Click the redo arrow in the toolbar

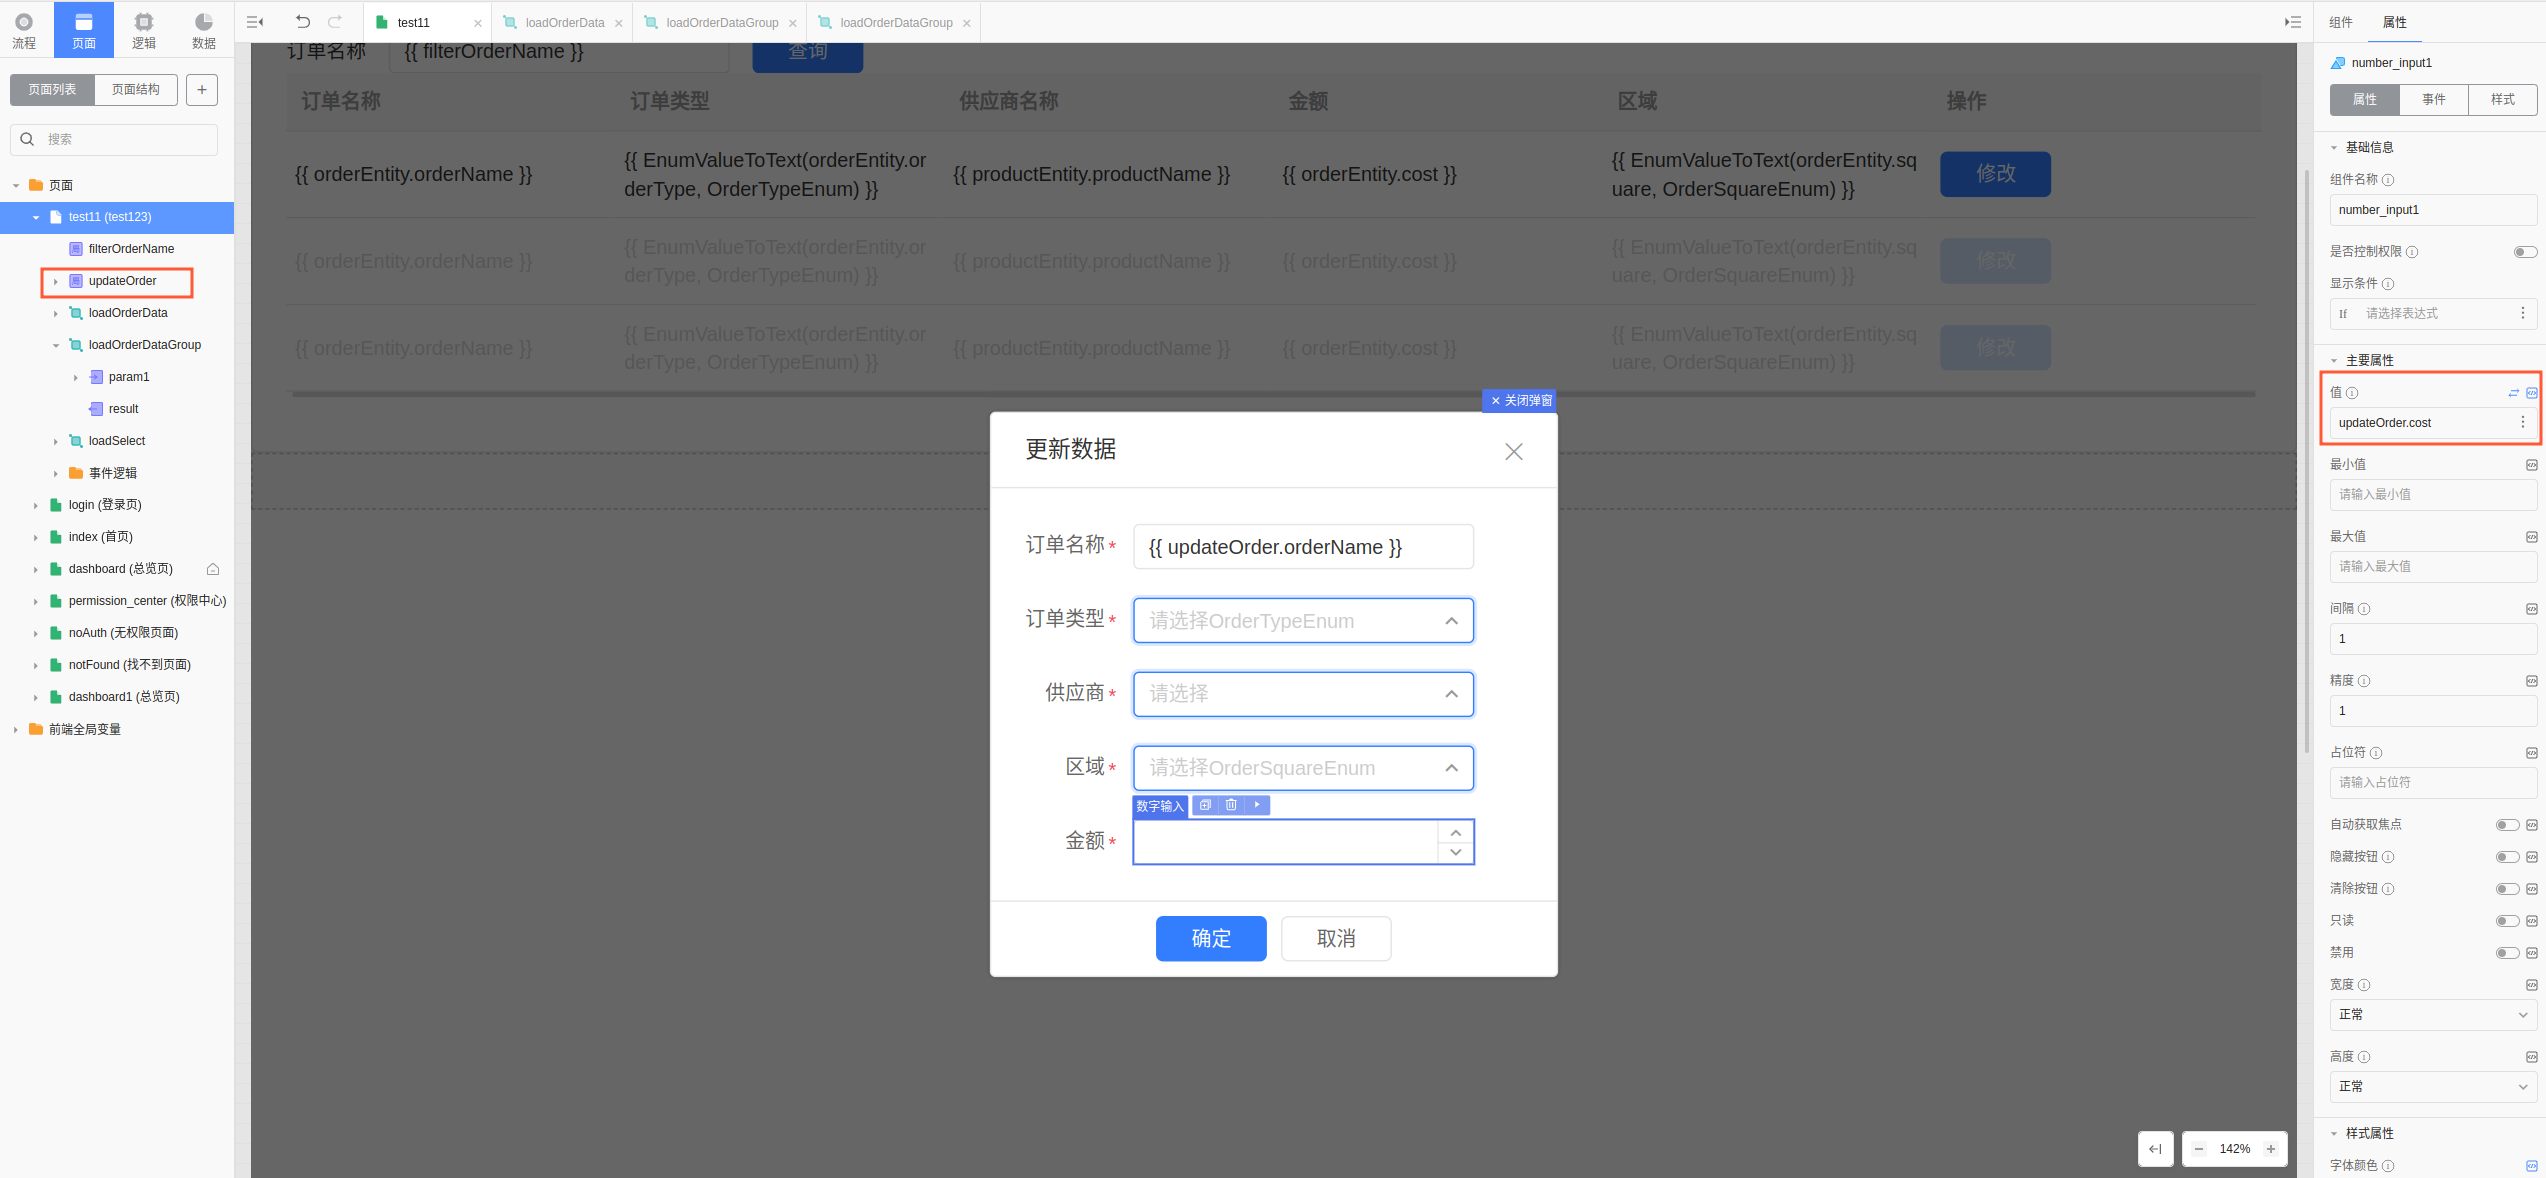[335, 22]
